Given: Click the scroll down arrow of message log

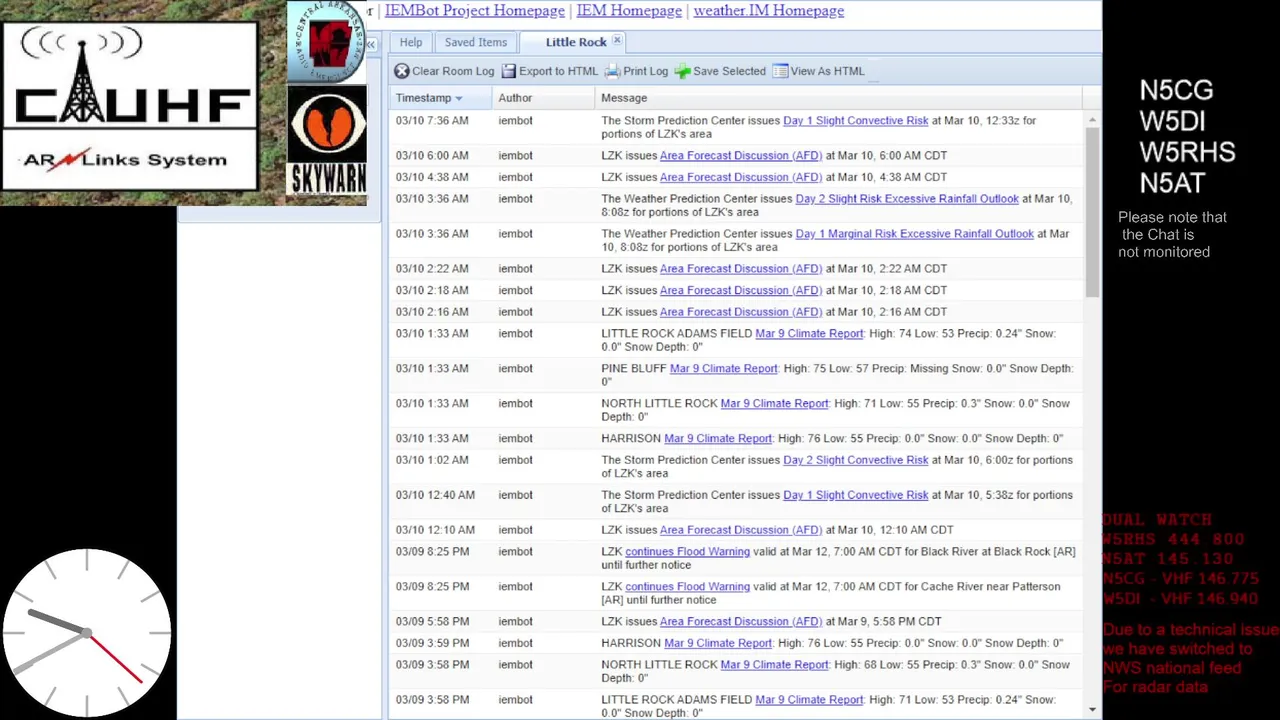Looking at the screenshot, I should 1092,709.
